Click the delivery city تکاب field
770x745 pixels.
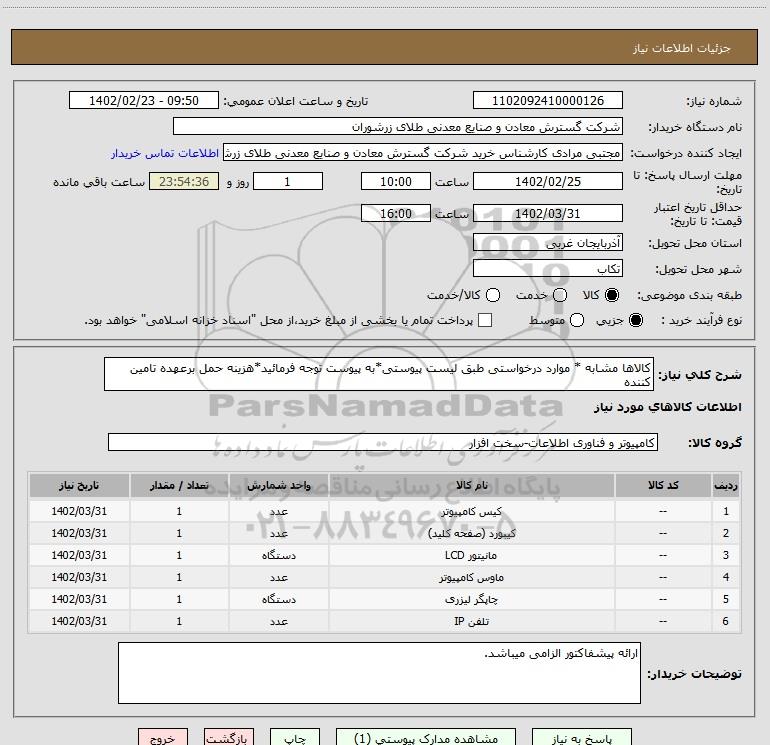click(x=548, y=268)
